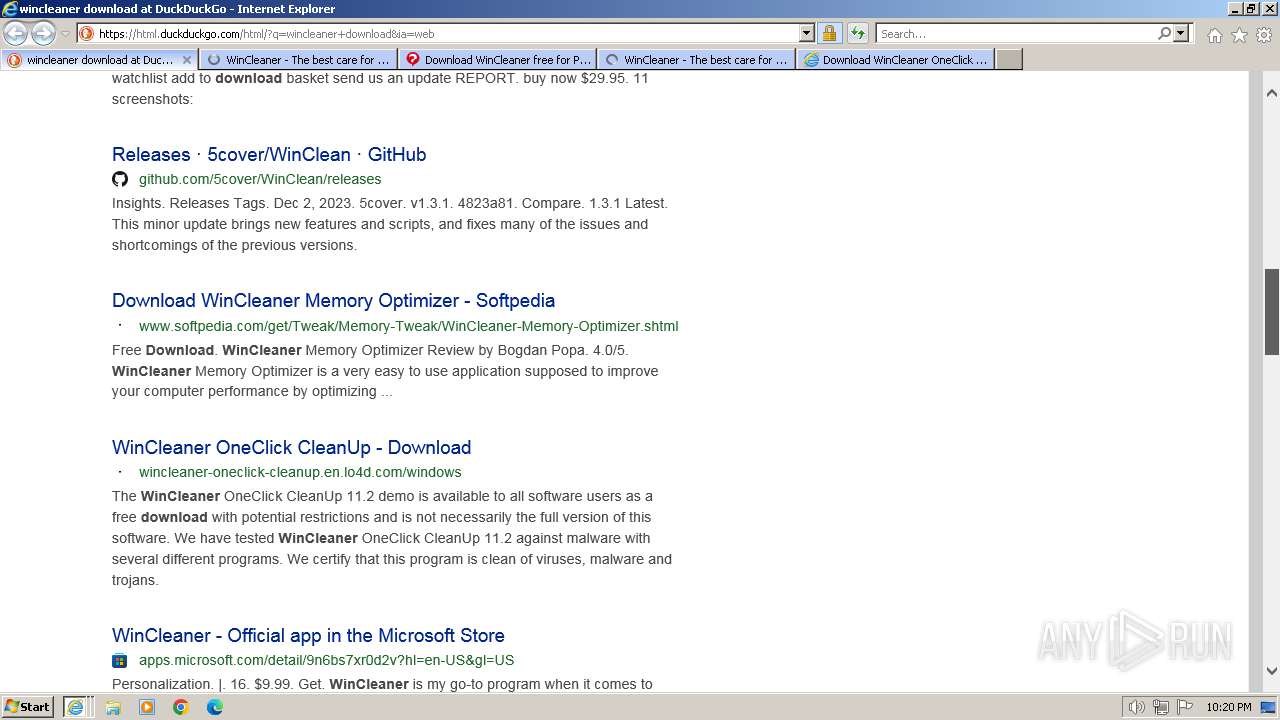This screenshot has width=1280, height=720.
Task: Click the Action Center flag icon
Action: tap(1185, 707)
